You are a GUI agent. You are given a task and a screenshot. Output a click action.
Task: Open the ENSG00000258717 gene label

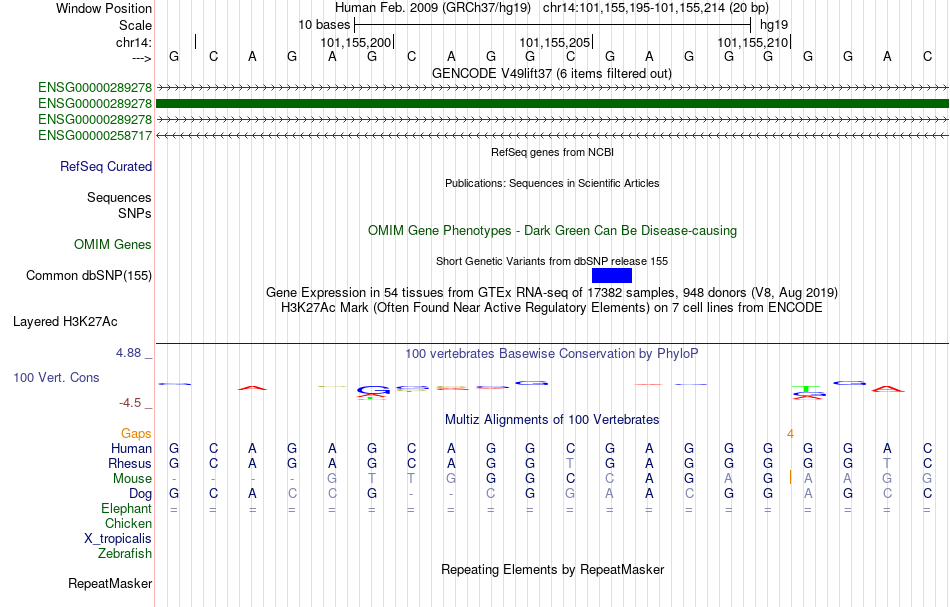point(95,135)
